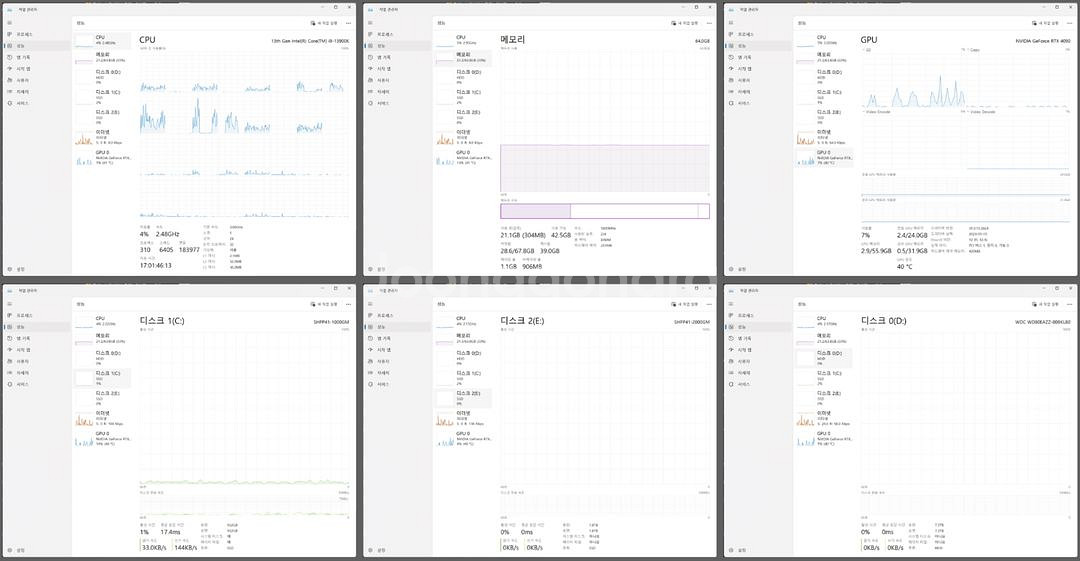Open more options (...) menu in Memory window
The height and width of the screenshot is (561, 1080).
click(709, 23)
